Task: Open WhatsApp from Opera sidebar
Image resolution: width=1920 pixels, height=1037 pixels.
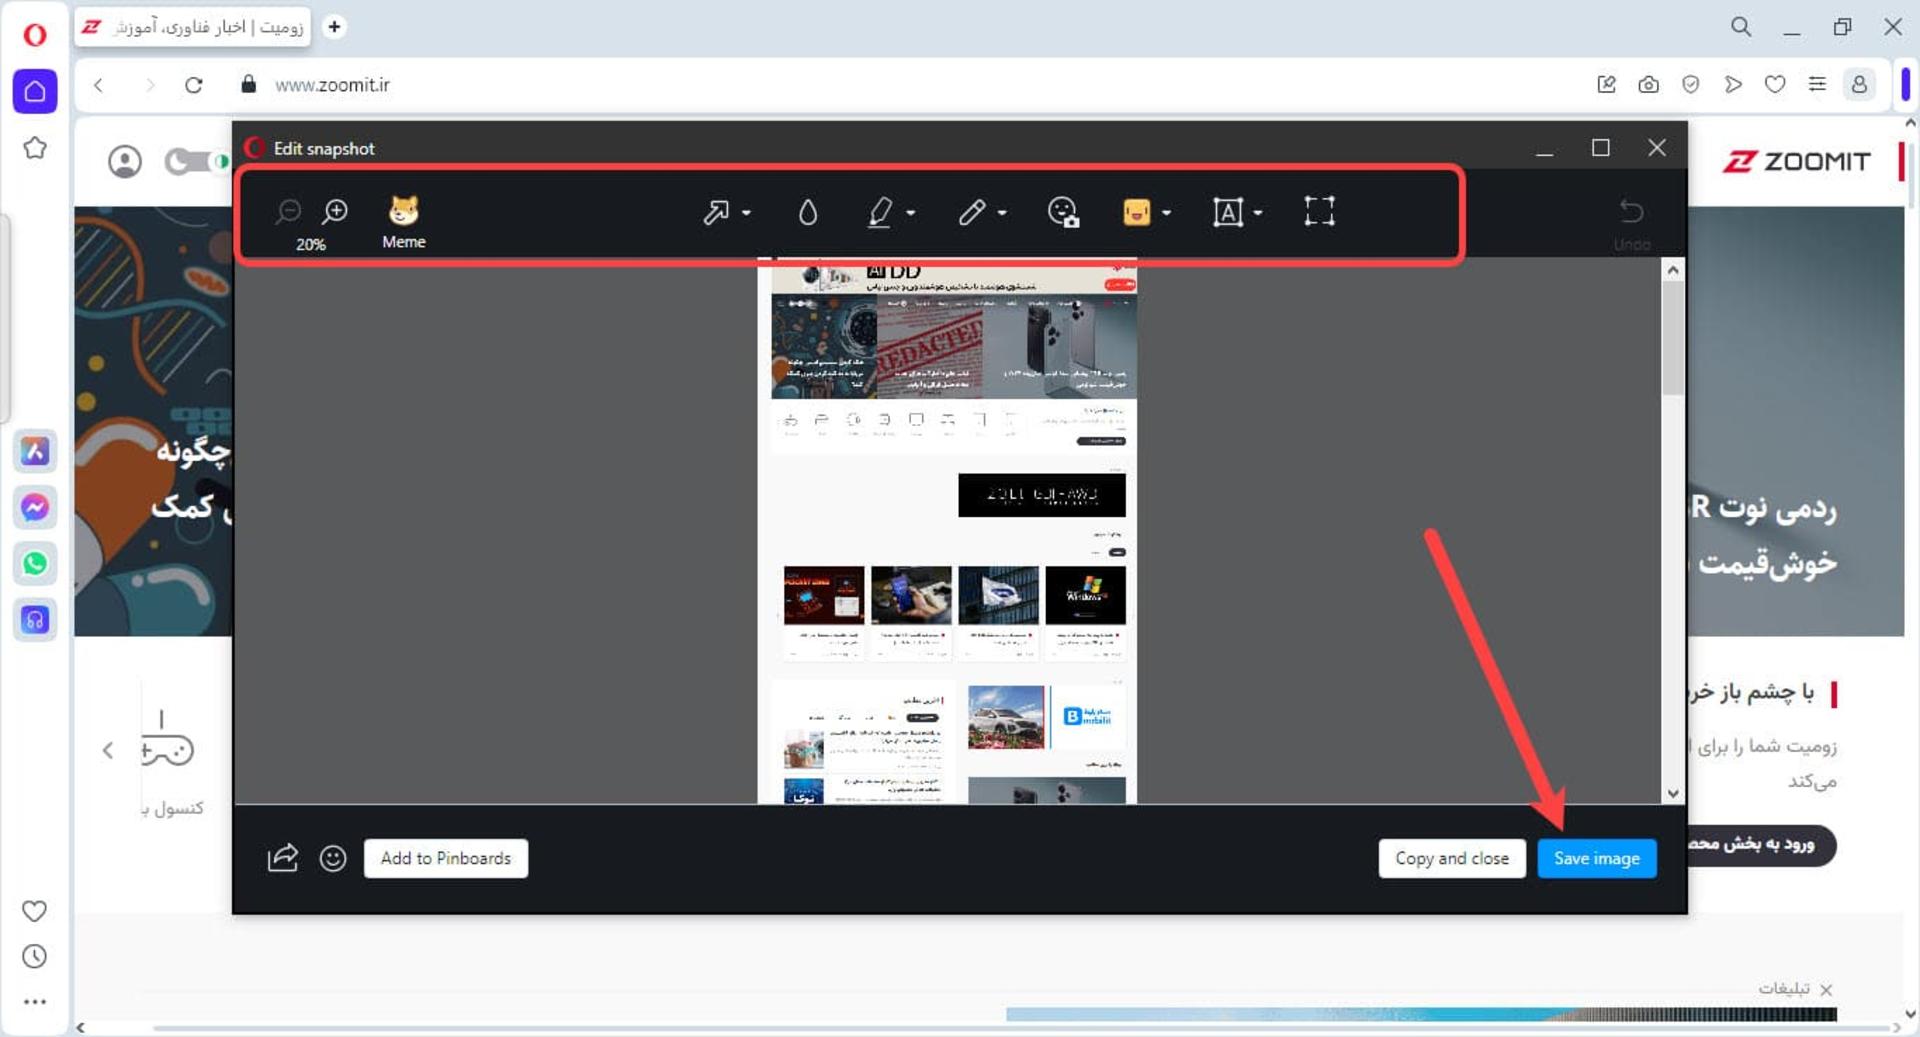Action: pos(35,564)
